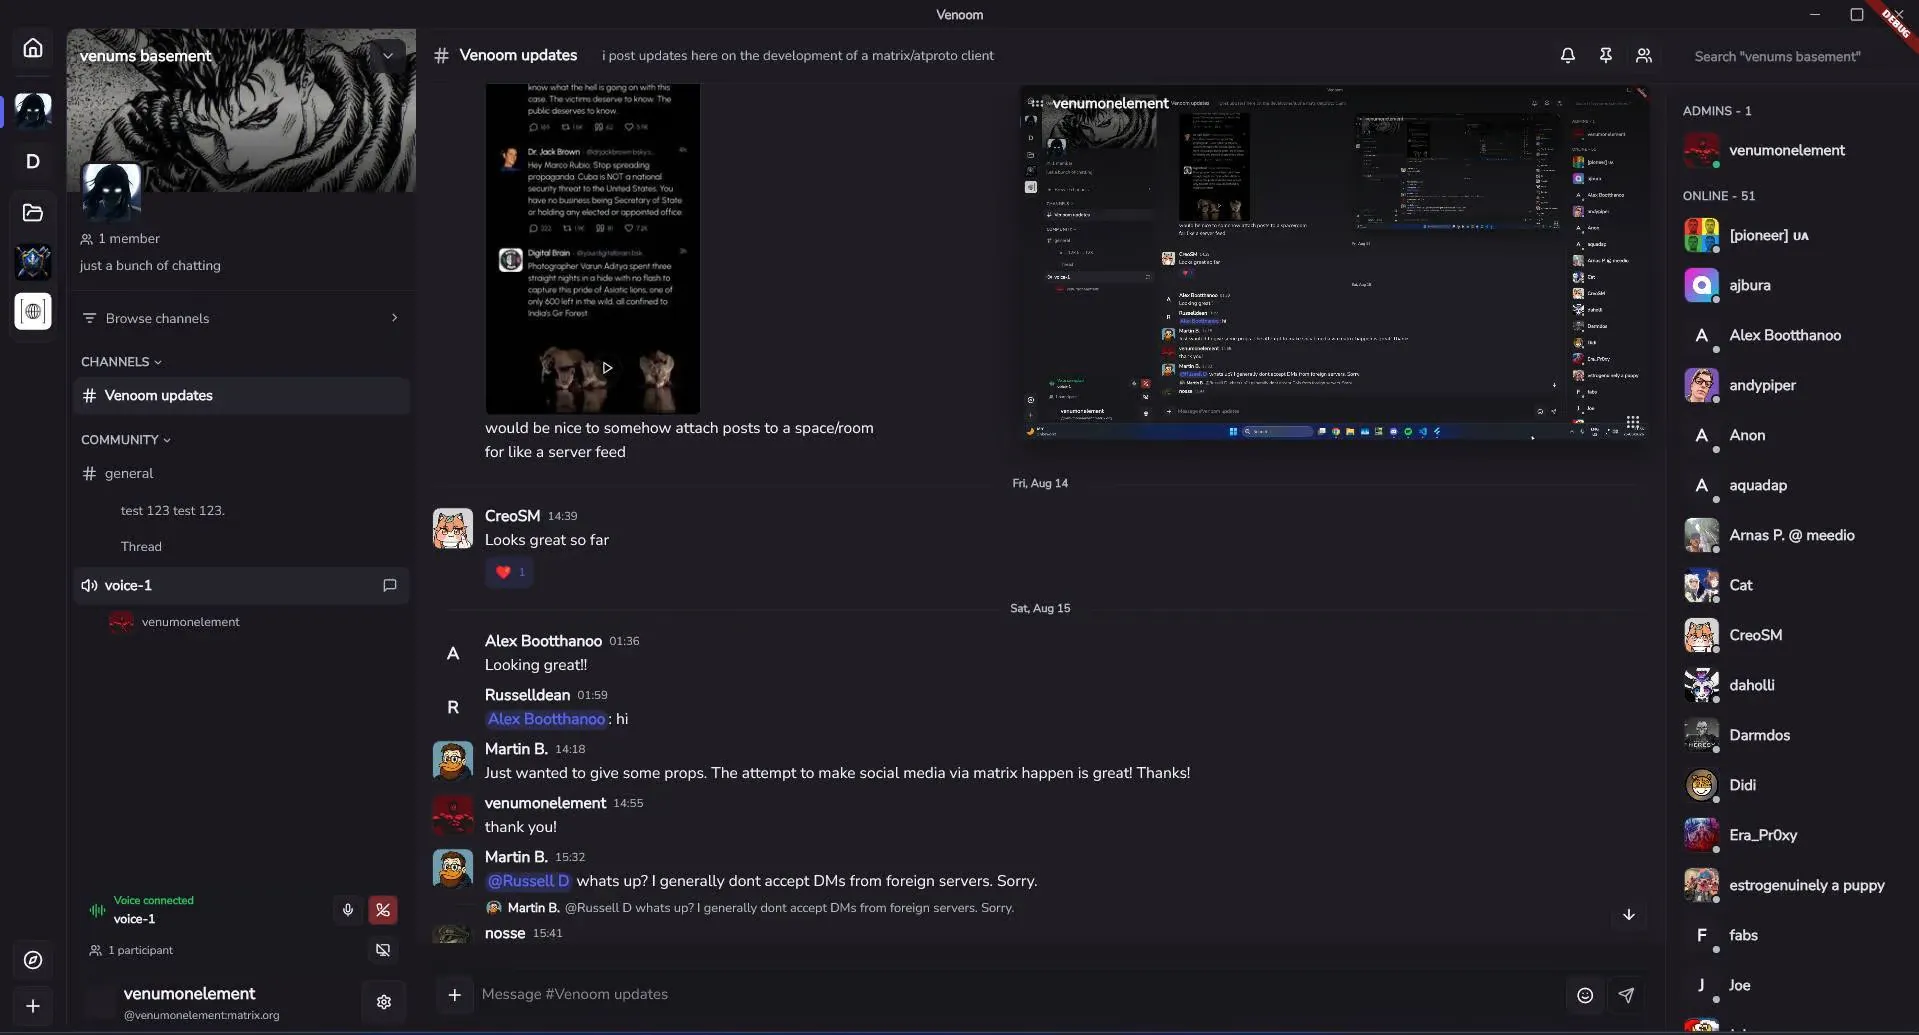Open the general channel

point(242,474)
